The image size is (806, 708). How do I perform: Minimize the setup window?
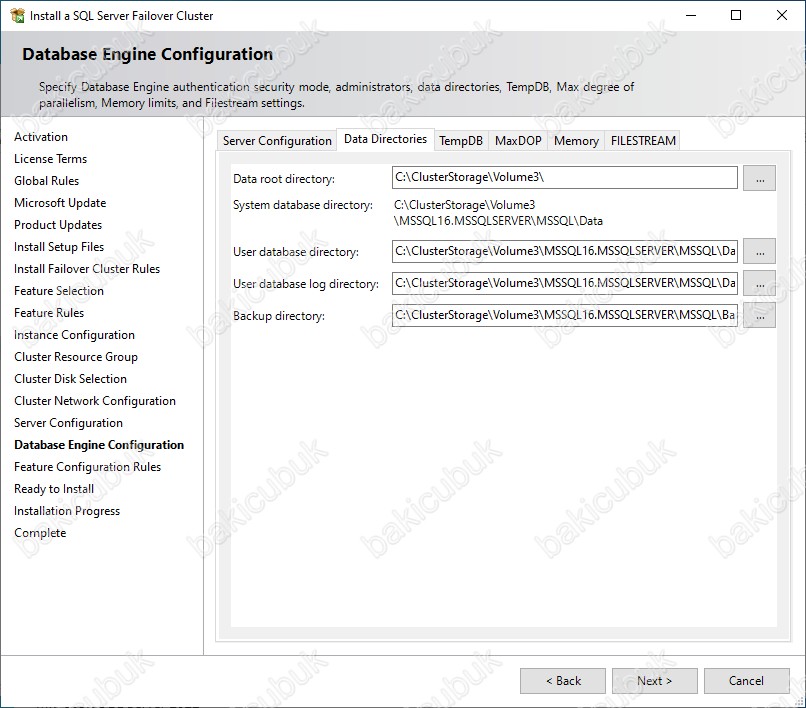[691, 15]
